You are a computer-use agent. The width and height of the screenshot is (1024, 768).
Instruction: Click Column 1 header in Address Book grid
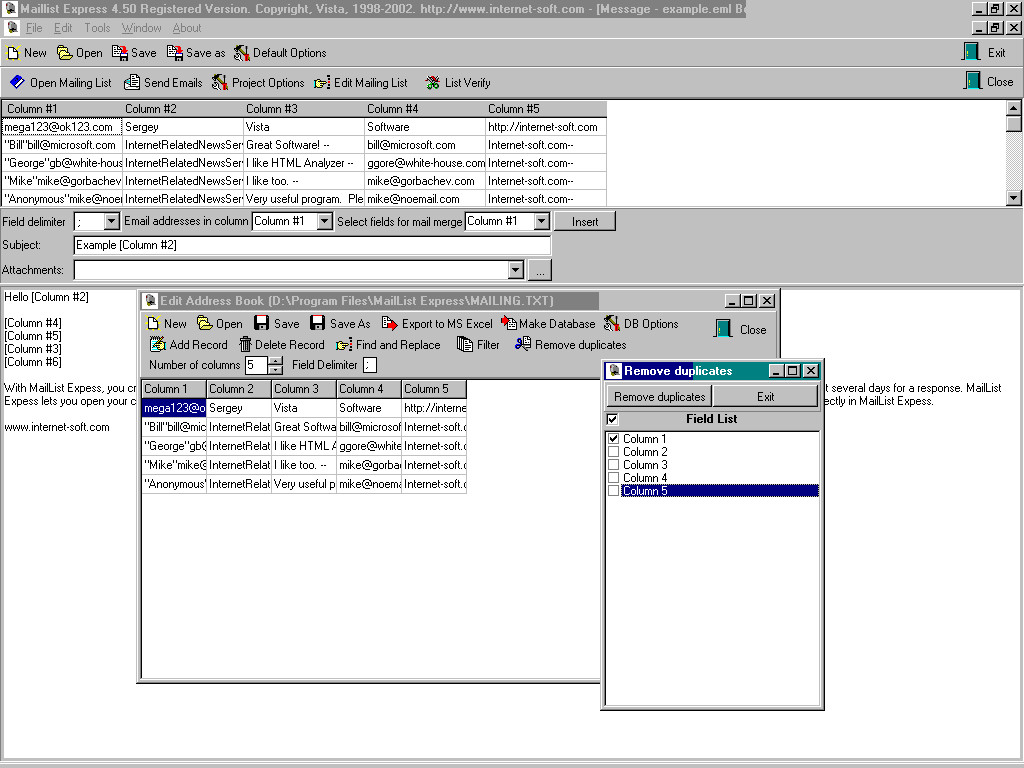[174, 389]
